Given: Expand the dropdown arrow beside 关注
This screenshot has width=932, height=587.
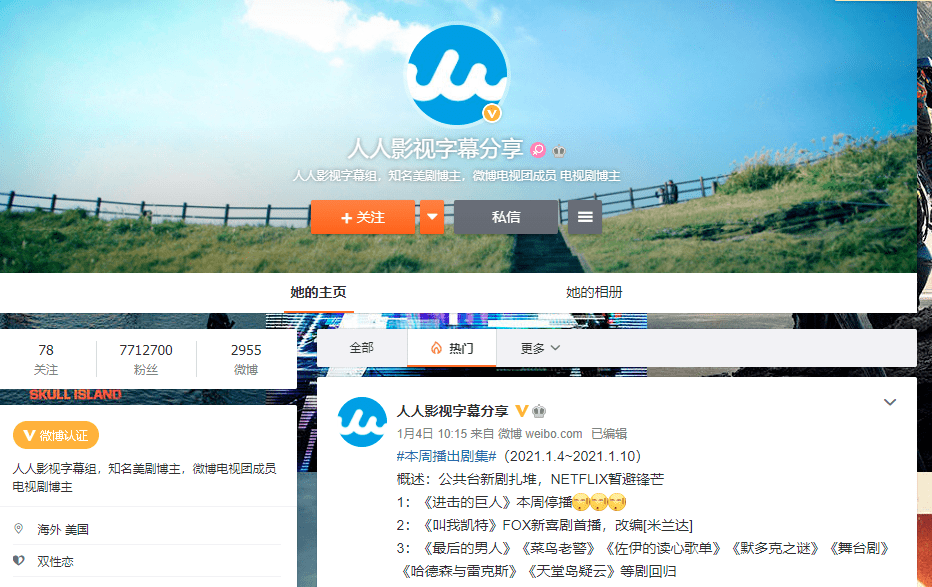Looking at the screenshot, I should tap(431, 217).
